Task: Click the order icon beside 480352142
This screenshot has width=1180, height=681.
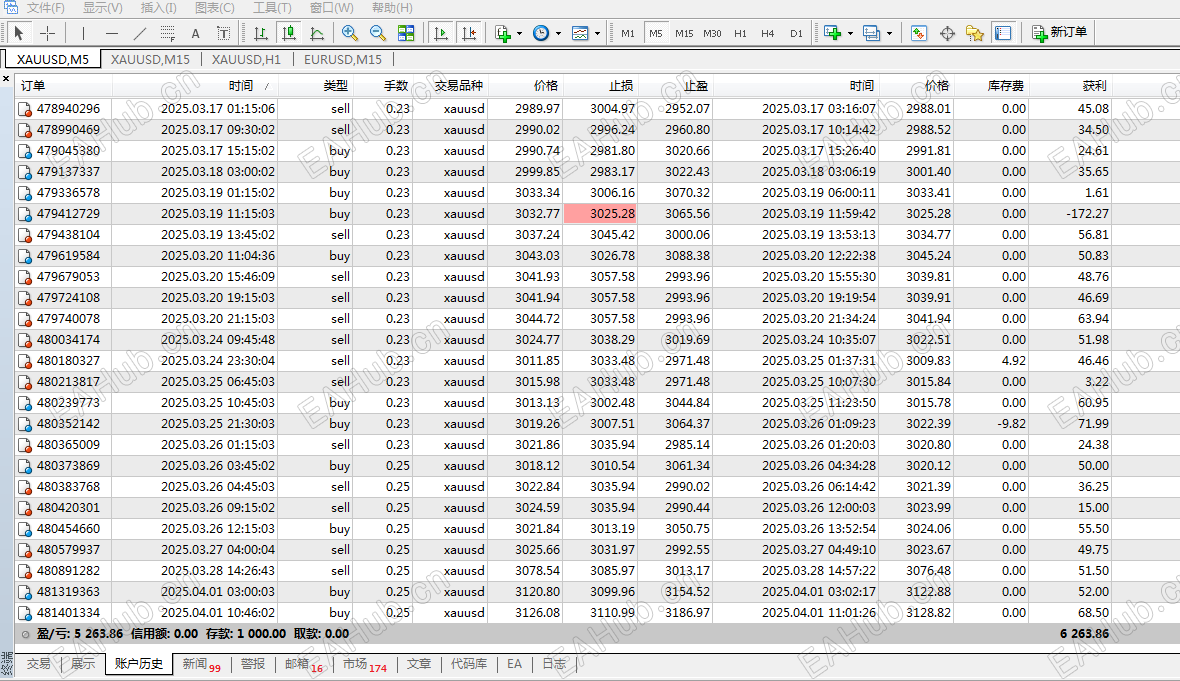Action: coord(25,424)
